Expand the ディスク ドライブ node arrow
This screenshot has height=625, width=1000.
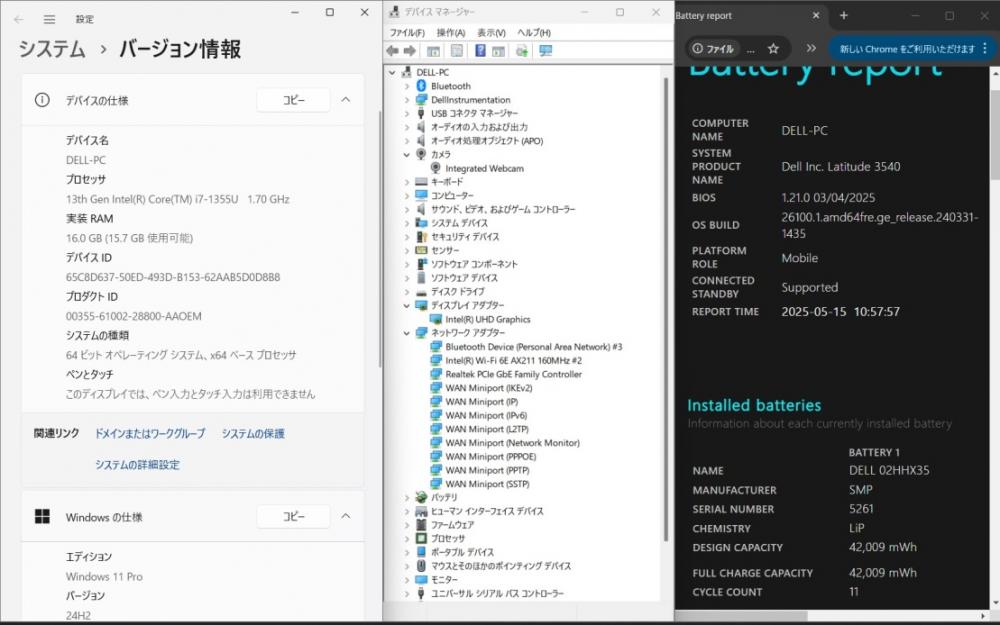point(407,291)
